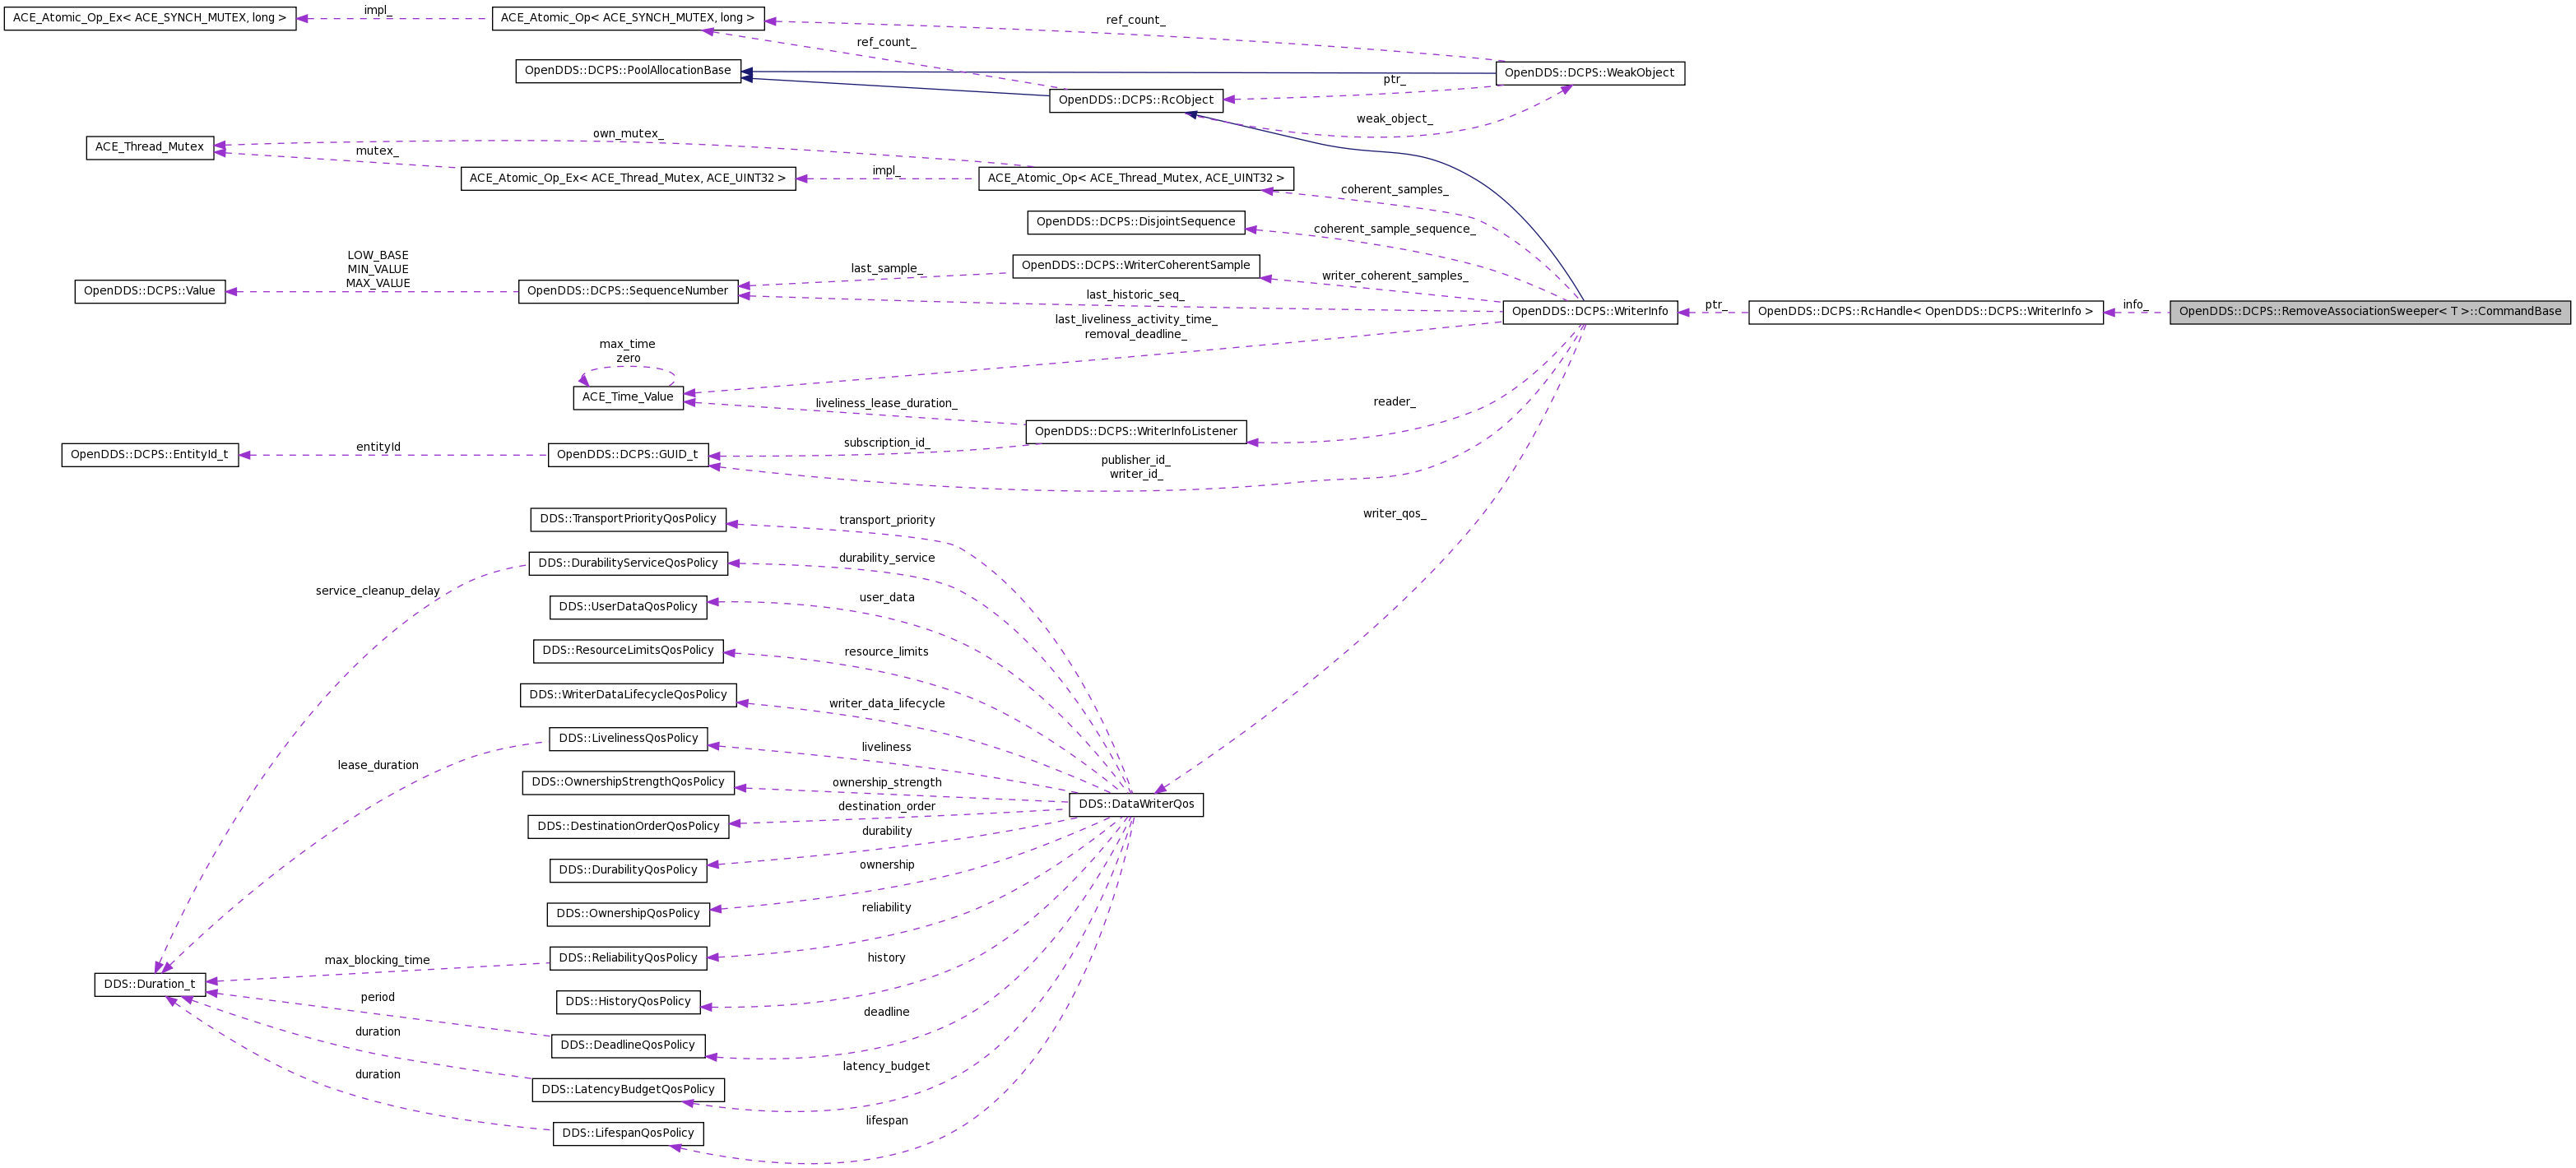Screen dimensions: 2576x1168
Task: Click the coherent_samples_ edge label
Action: 1394,190
